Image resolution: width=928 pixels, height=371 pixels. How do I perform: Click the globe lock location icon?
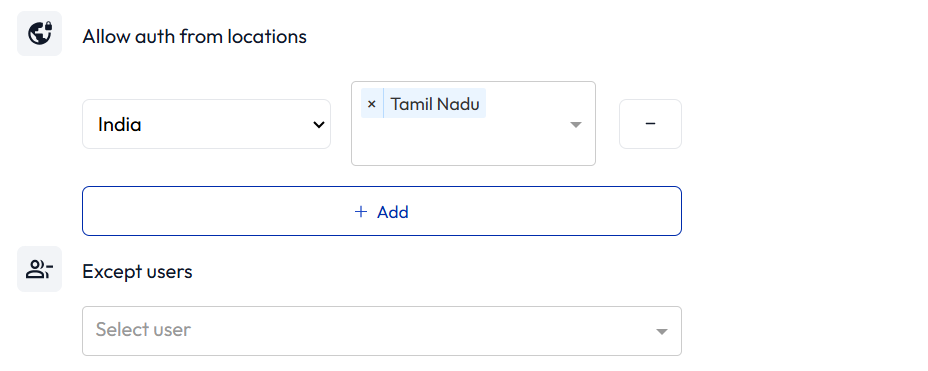pyautogui.click(x=40, y=34)
